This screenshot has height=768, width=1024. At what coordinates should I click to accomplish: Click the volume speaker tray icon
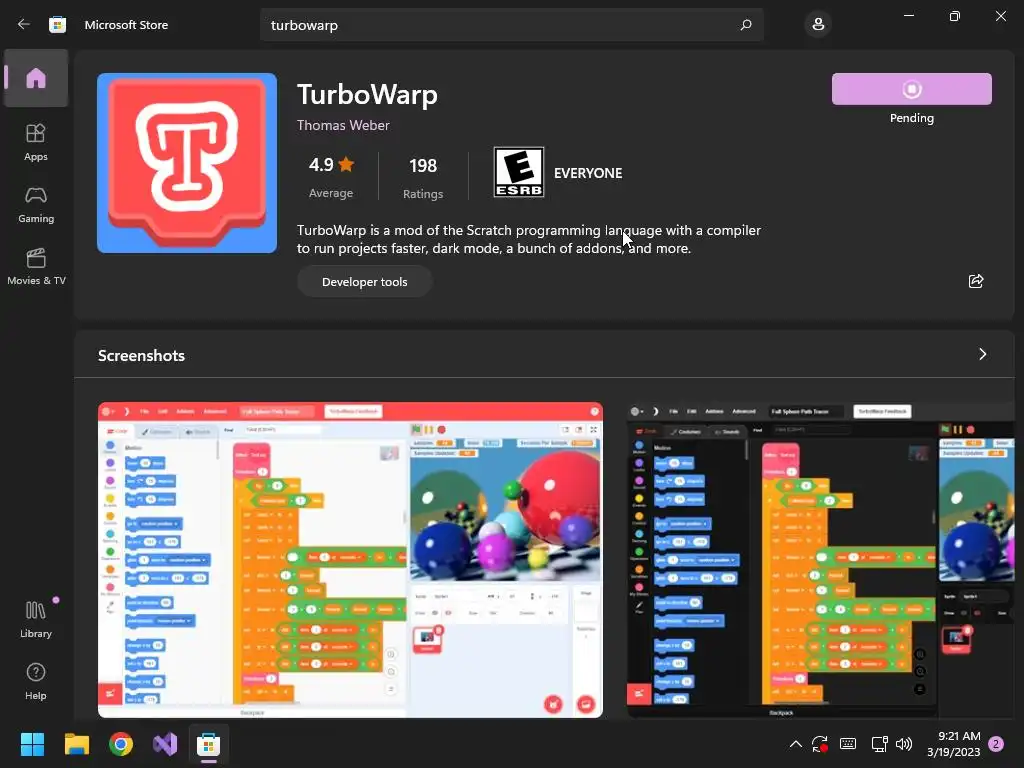pyautogui.click(x=904, y=744)
